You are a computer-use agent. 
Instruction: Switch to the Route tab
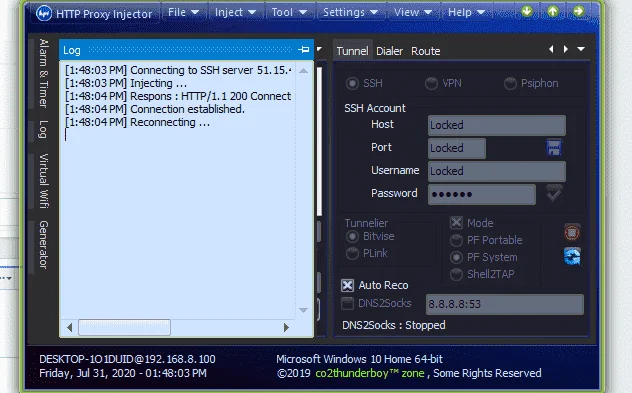point(426,51)
